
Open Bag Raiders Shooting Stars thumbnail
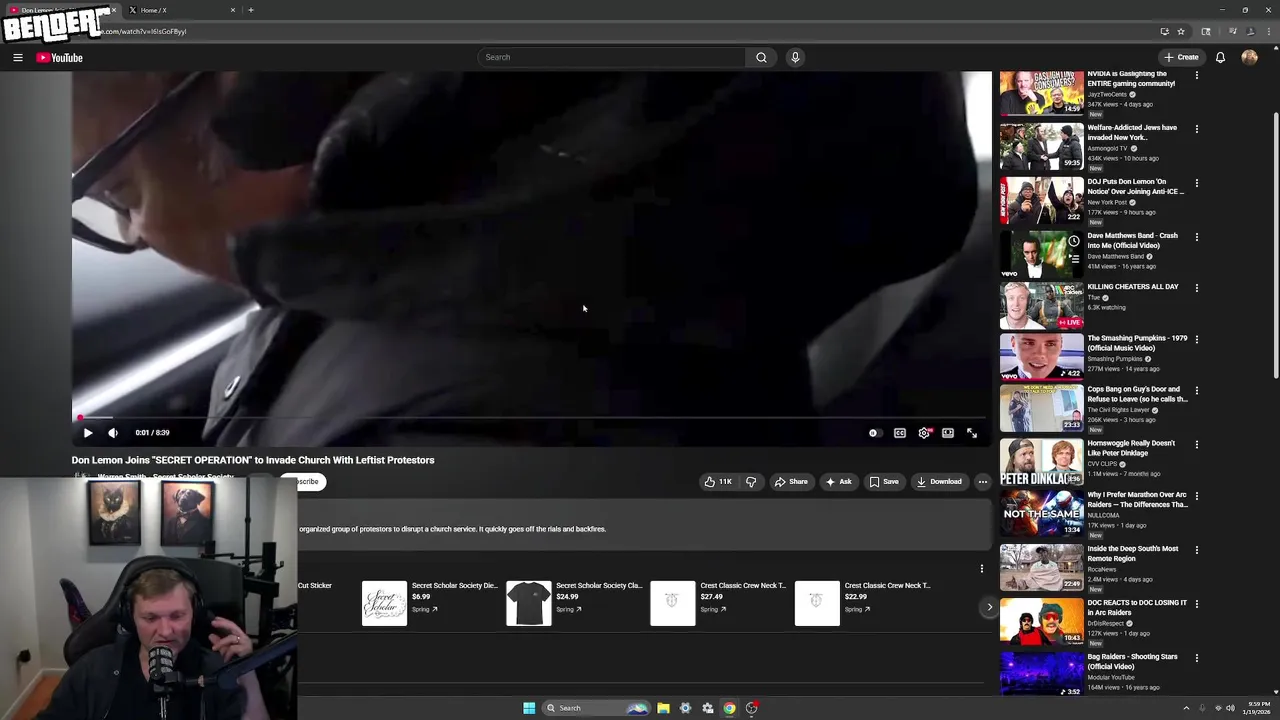click(1041, 674)
